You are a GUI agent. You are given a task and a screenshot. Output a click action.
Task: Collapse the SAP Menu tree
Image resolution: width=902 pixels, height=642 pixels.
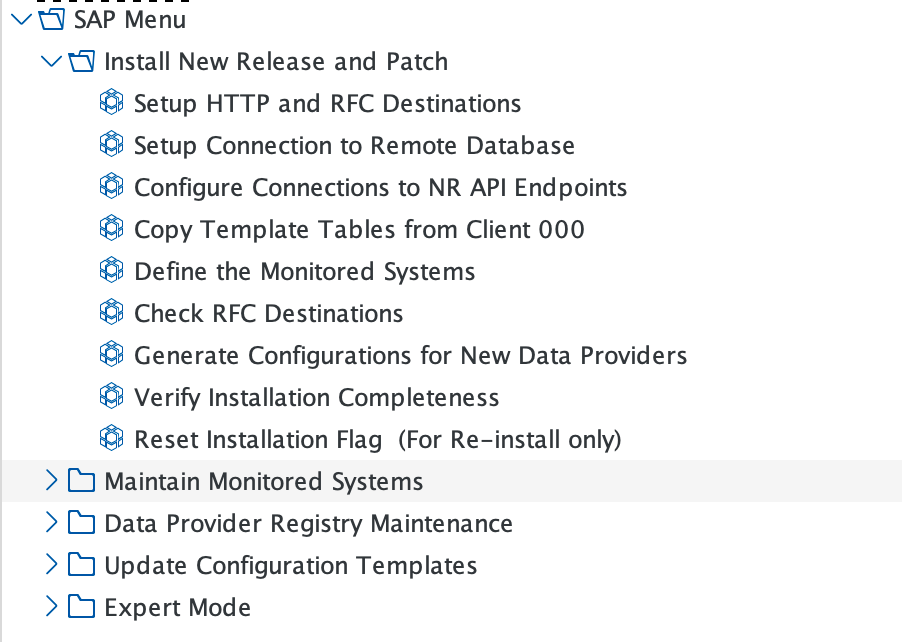point(20,17)
